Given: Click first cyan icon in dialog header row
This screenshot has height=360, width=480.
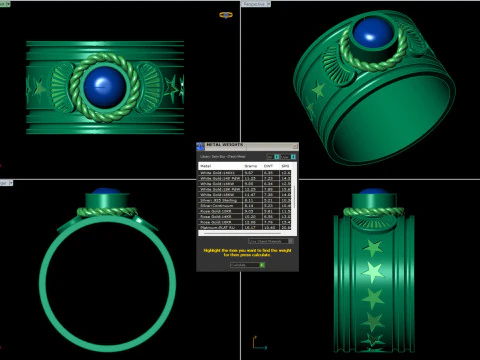Looking at the screenshot, I should tap(277, 157).
